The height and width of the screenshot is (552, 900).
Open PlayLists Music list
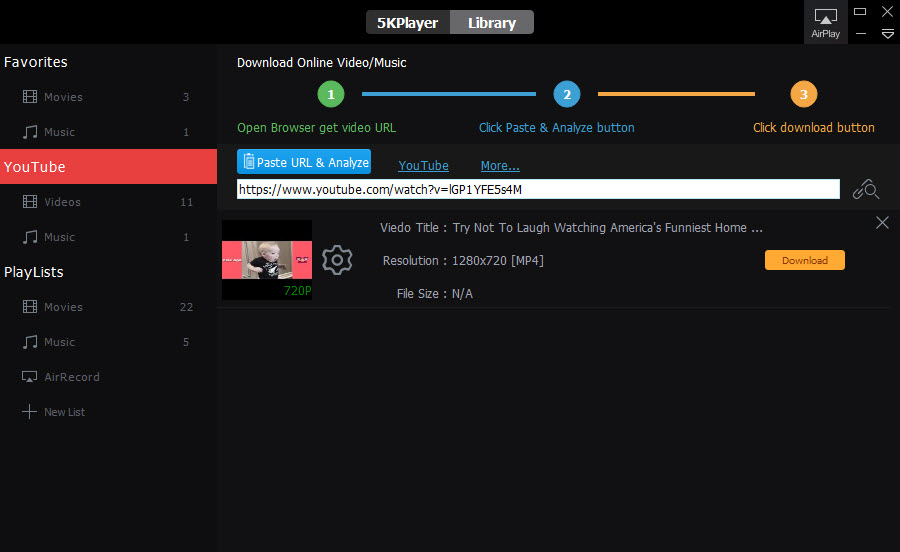pyautogui.click(x=108, y=342)
